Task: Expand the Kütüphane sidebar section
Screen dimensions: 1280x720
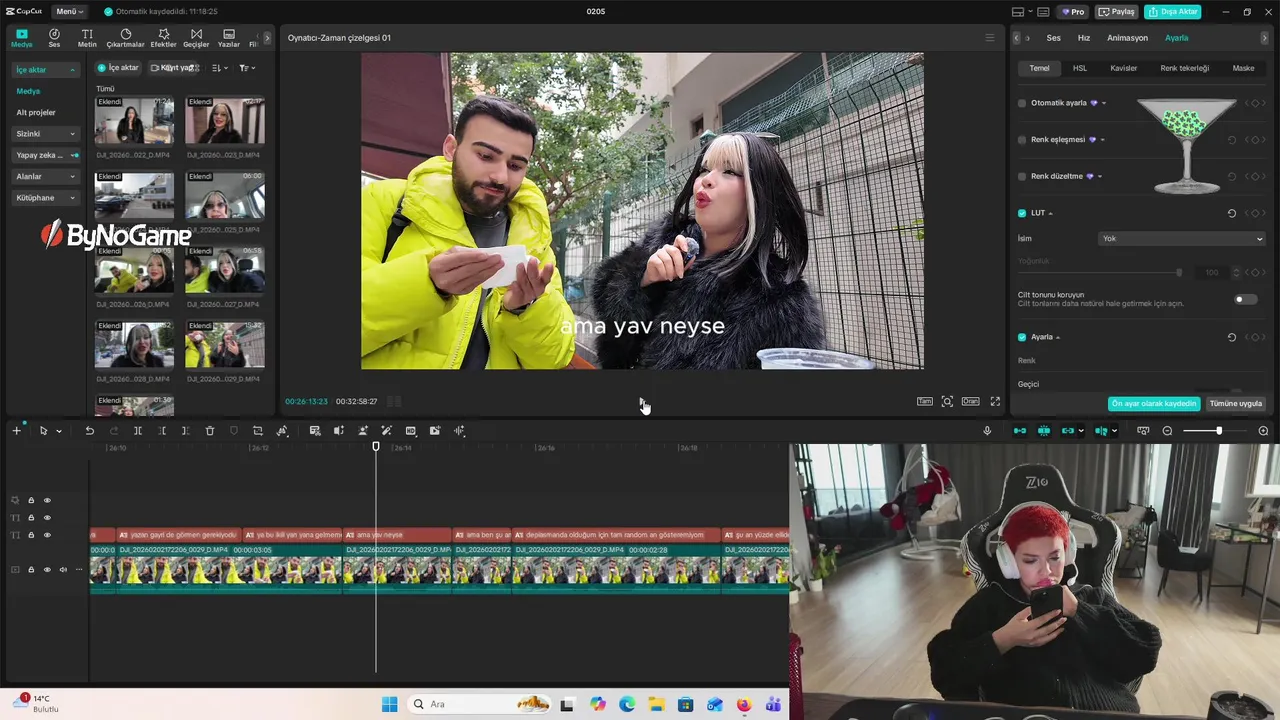Action: pyautogui.click(x=46, y=198)
